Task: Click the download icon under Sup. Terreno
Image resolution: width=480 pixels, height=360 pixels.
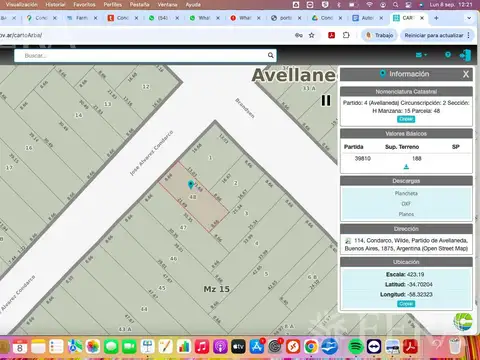Action: pos(406,167)
